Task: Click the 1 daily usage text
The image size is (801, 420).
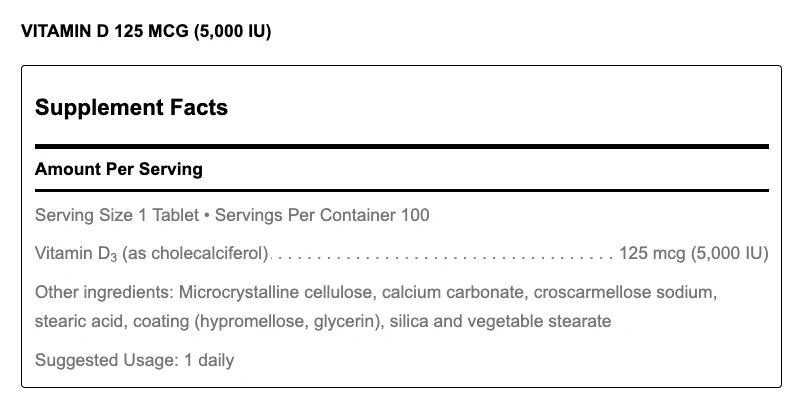Action: point(209,360)
